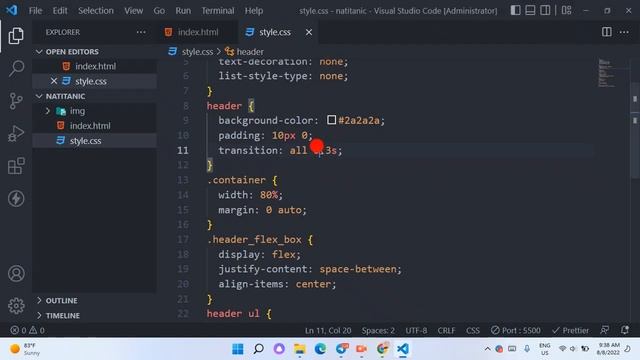The width and height of the screenshot is (640, 360).
Task: Change indentation via Spaces: 2
Action: pyautogui.click(x=378, y=330)
